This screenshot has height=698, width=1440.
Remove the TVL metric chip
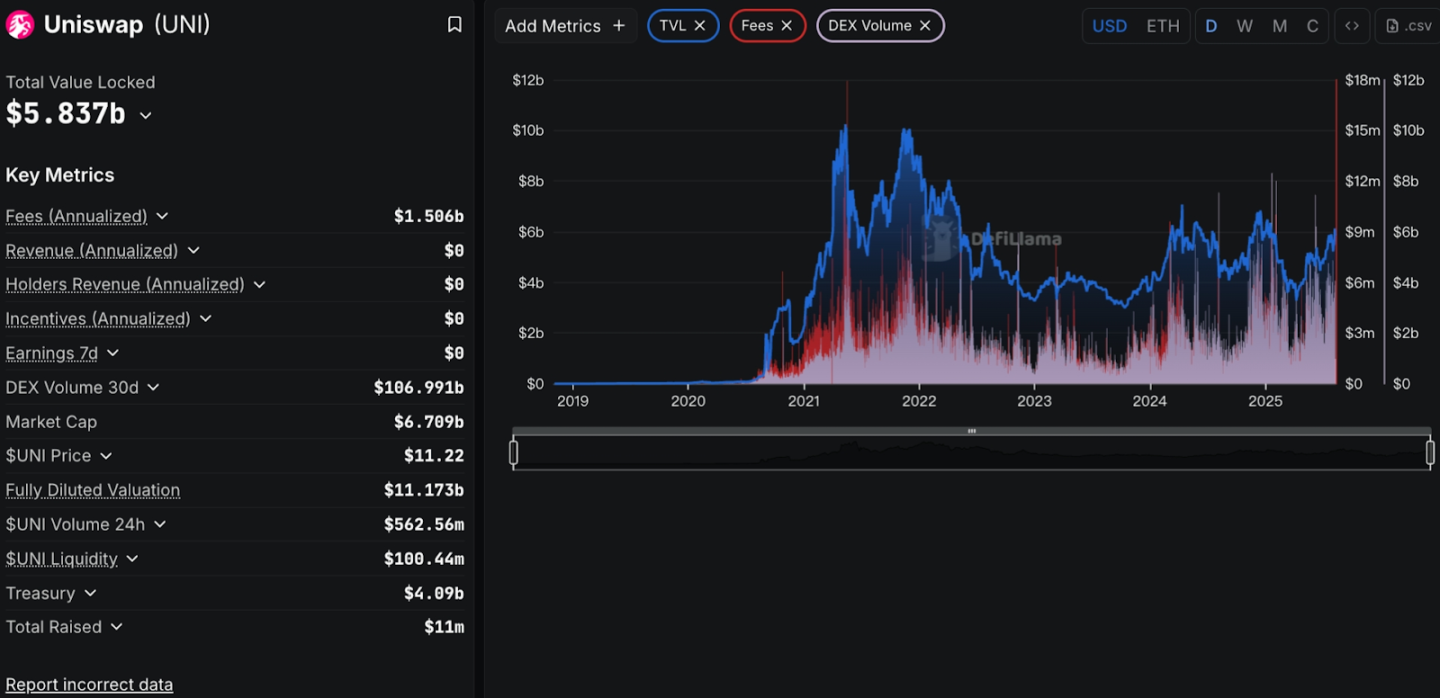pyautogui.click(x=700, y=26)
